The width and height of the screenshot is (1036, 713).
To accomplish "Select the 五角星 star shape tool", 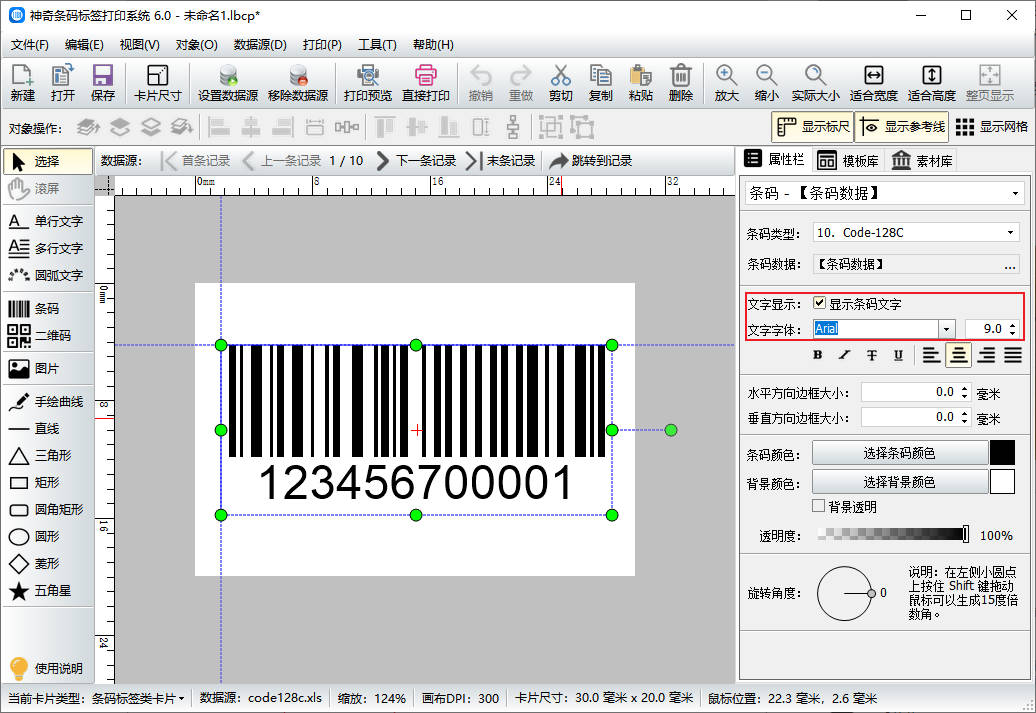I will (47, 591).
